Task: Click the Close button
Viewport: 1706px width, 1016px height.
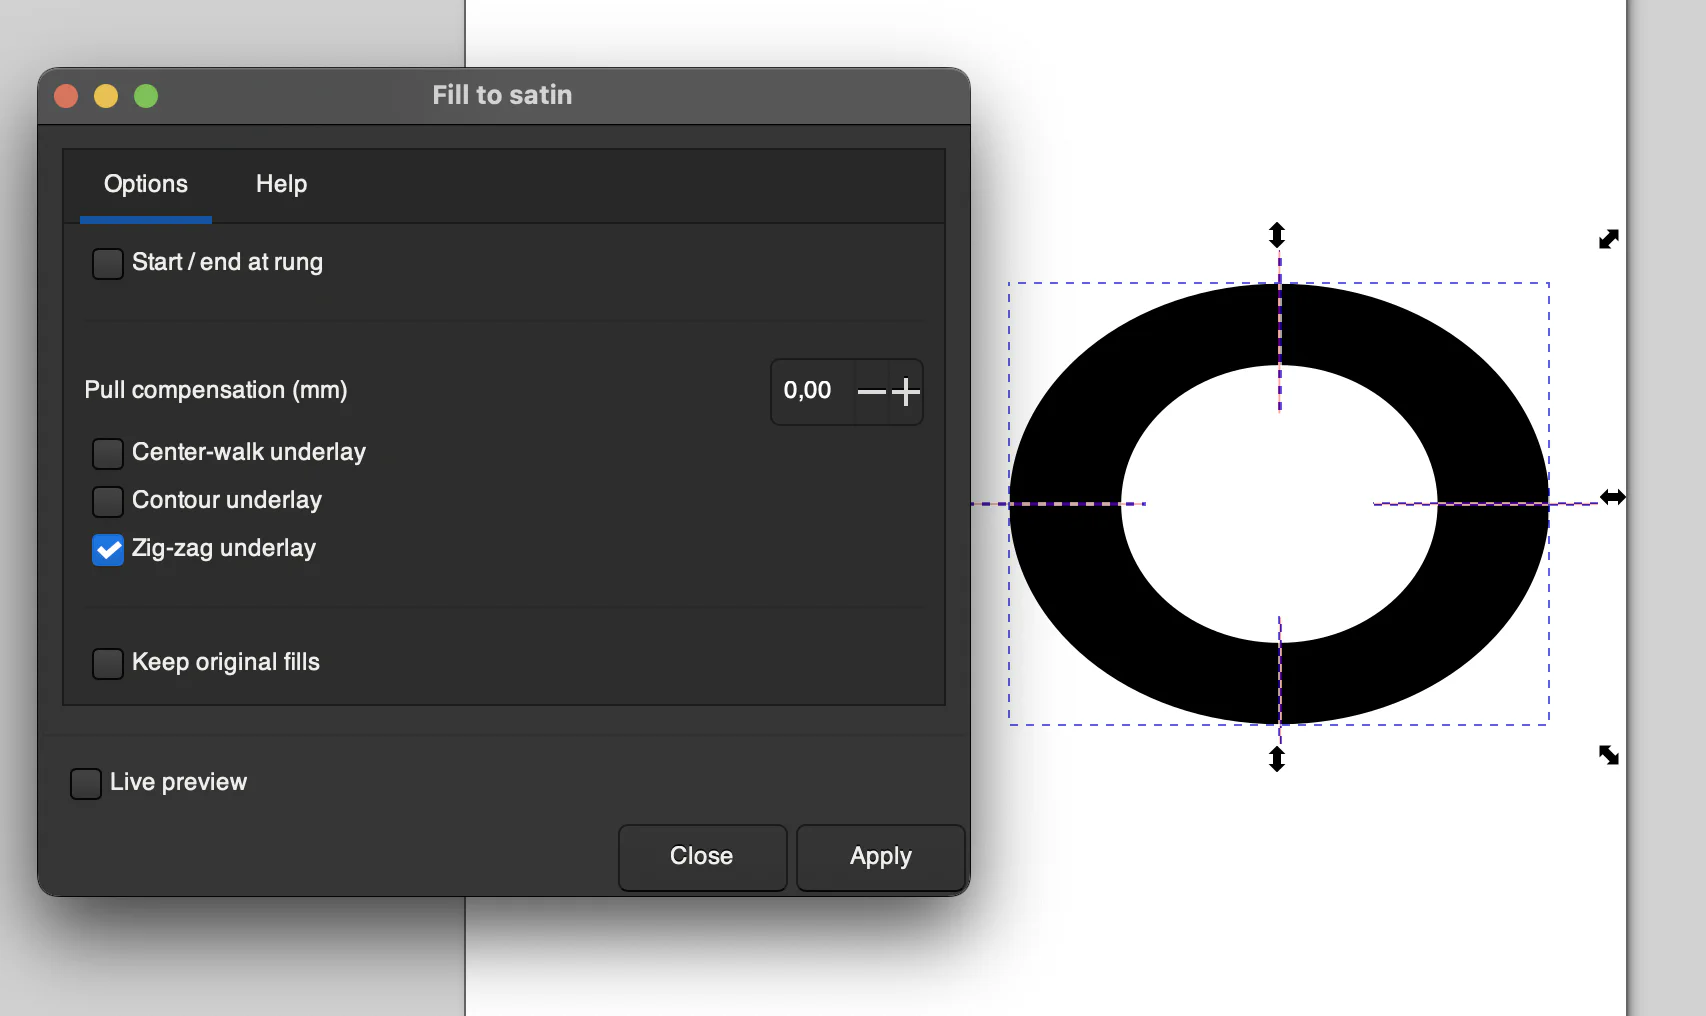Action: click(702, 857)
